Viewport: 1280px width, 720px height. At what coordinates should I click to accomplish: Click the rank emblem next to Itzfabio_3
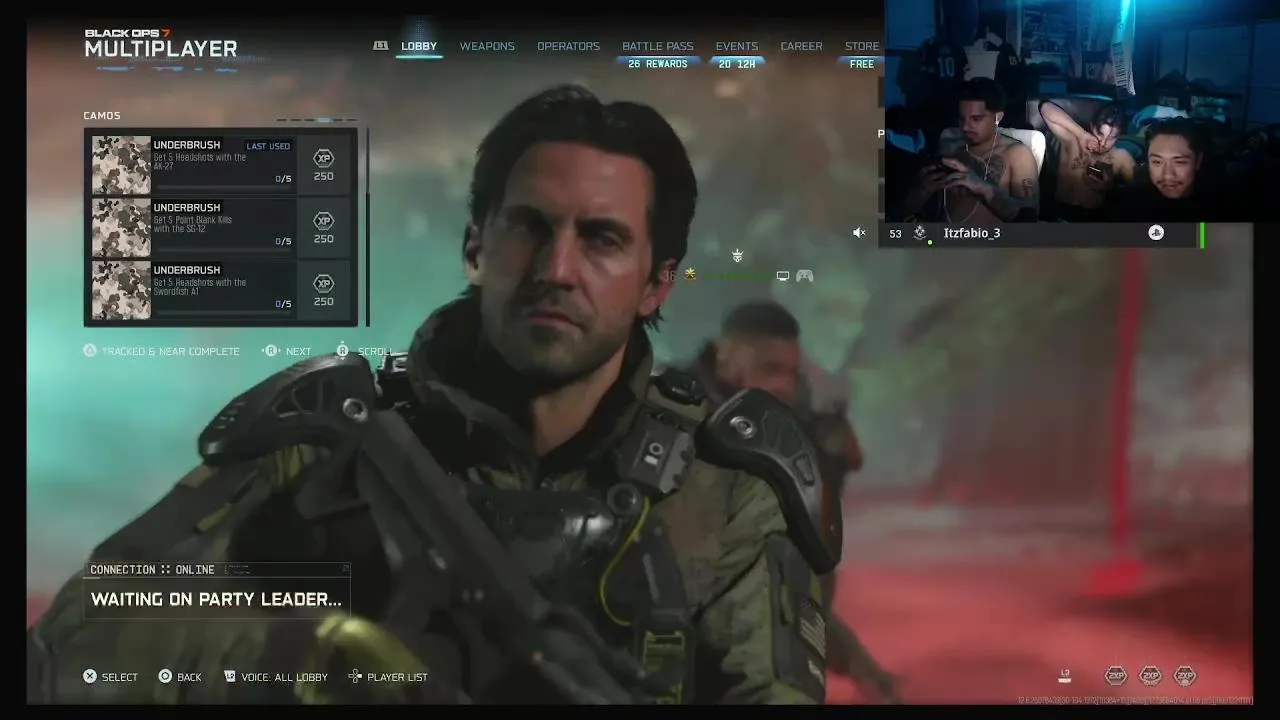tap(920, 233)
